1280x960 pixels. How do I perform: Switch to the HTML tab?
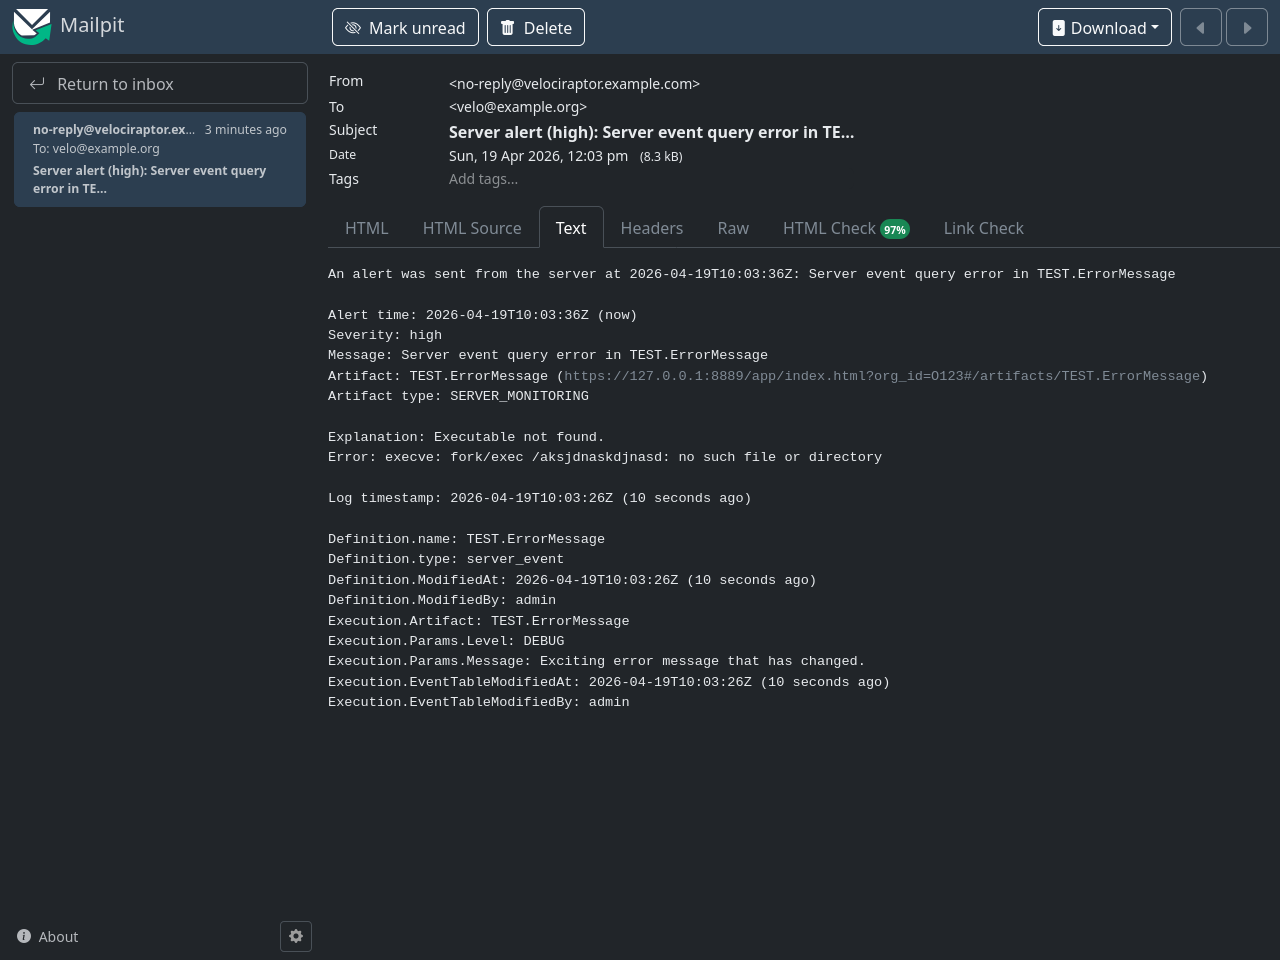(x=366, y=228)
